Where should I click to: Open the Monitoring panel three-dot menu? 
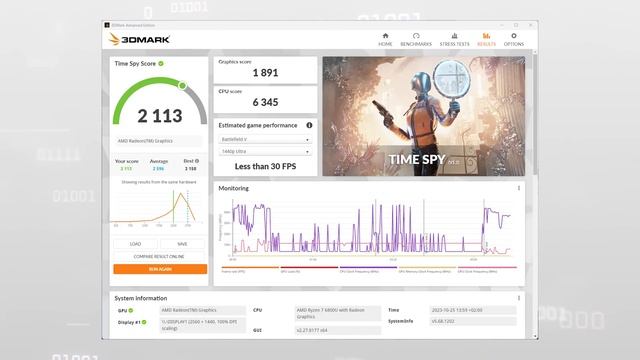click(x=518, y=188)
